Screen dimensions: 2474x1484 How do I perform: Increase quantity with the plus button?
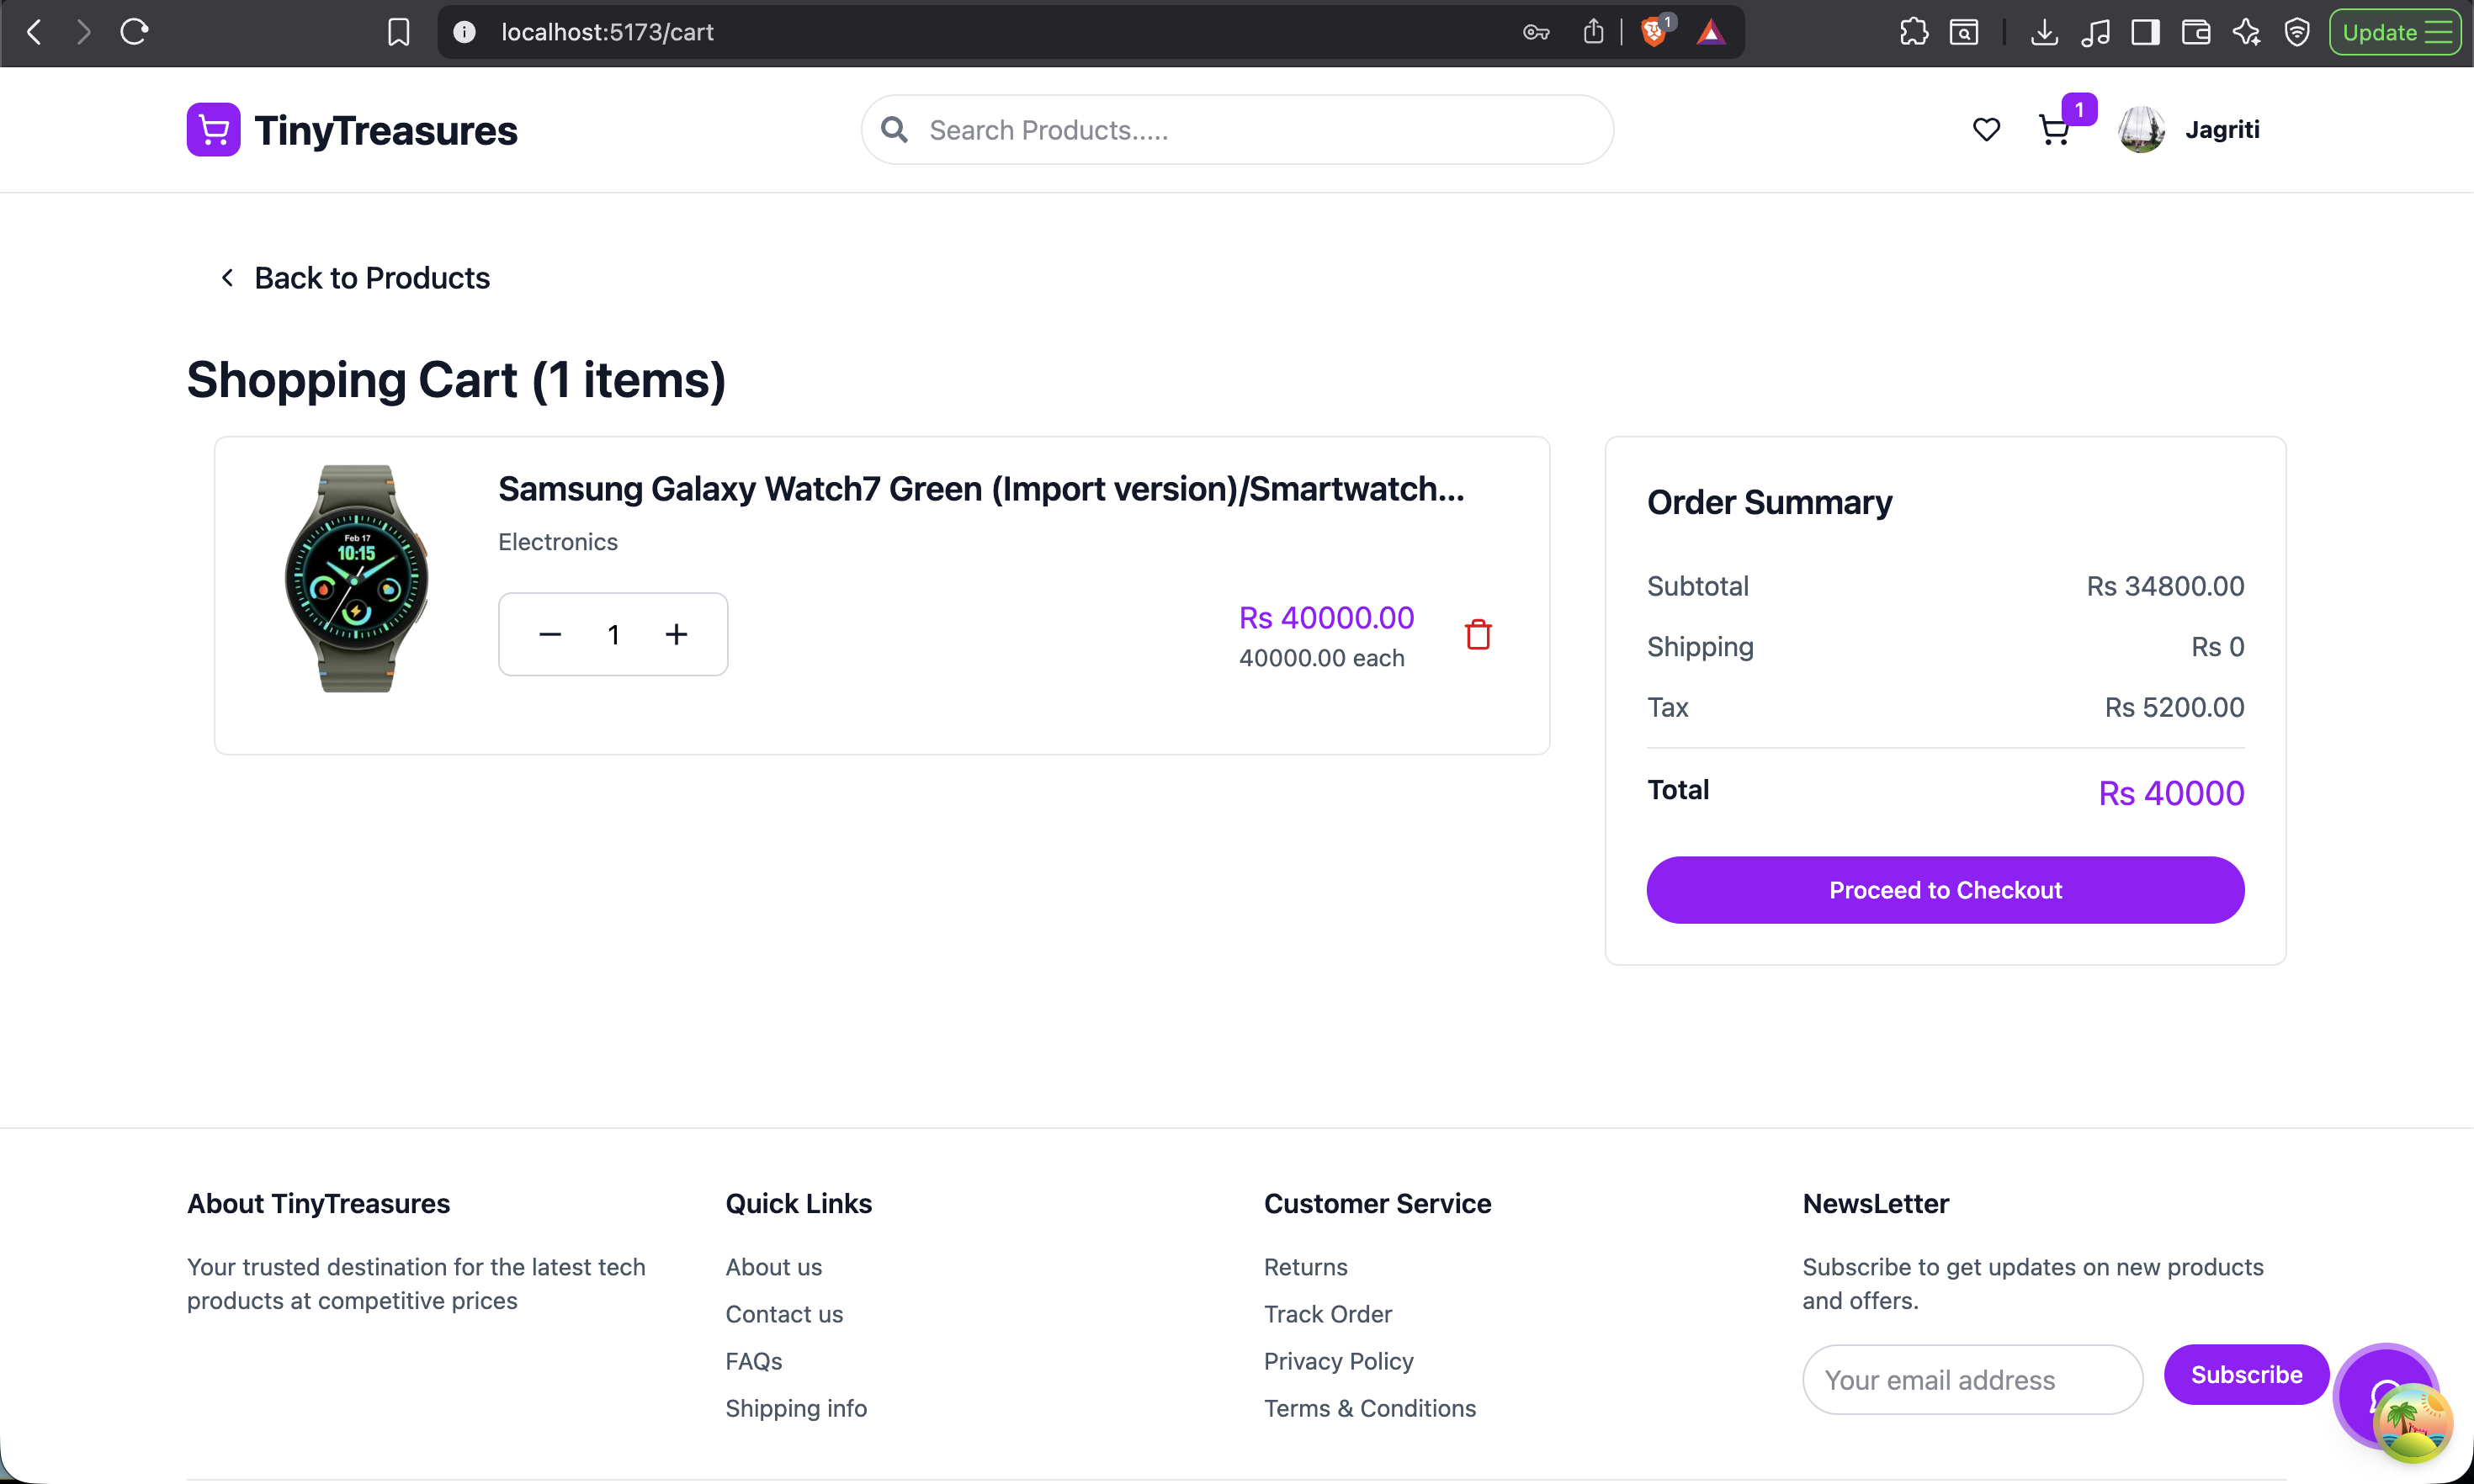[x=677, y=634]
